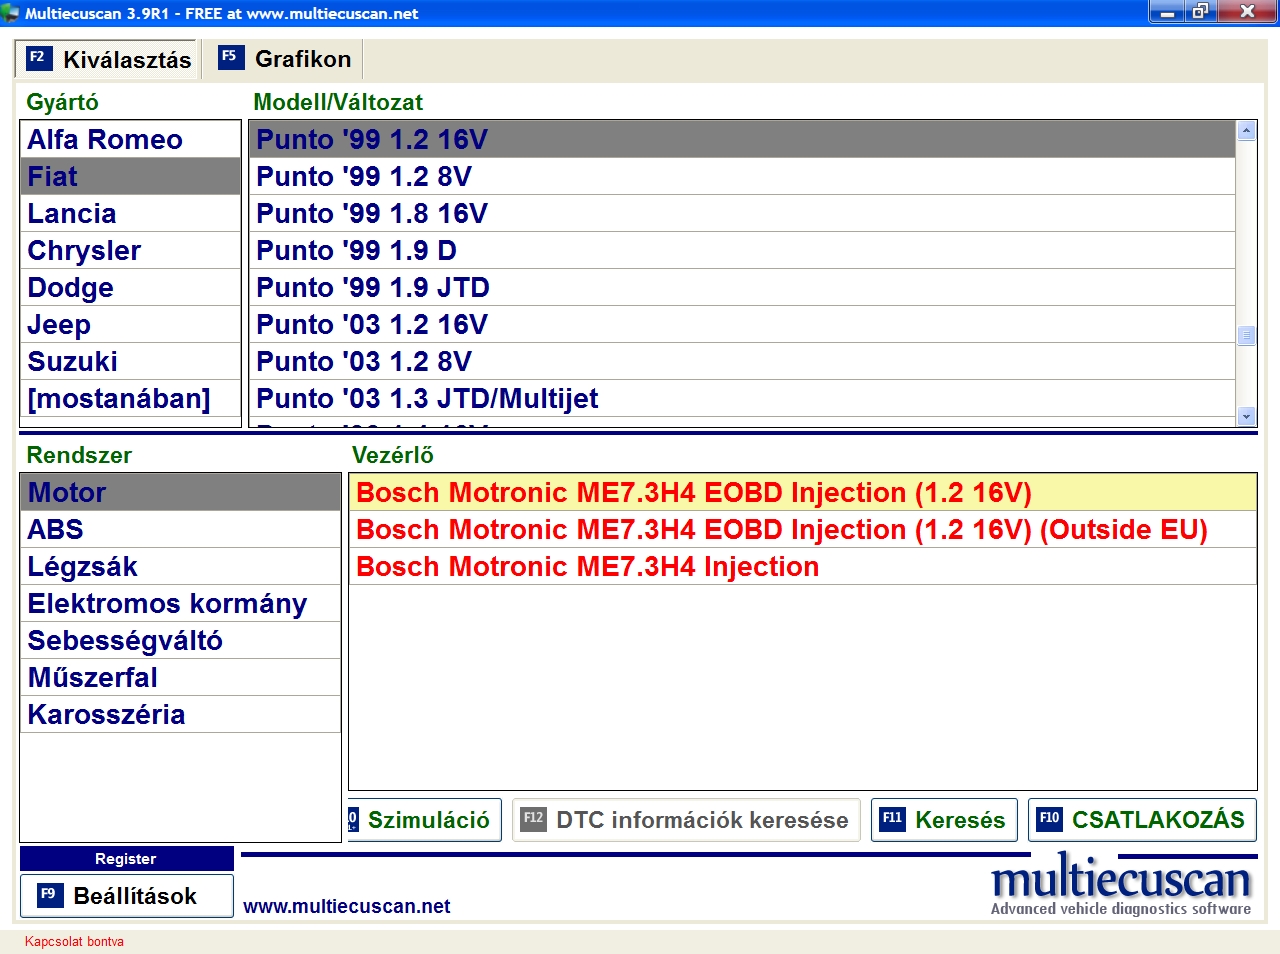Click the Szimuláció button
Screen dimensions: 1280x954
(425, 820)
